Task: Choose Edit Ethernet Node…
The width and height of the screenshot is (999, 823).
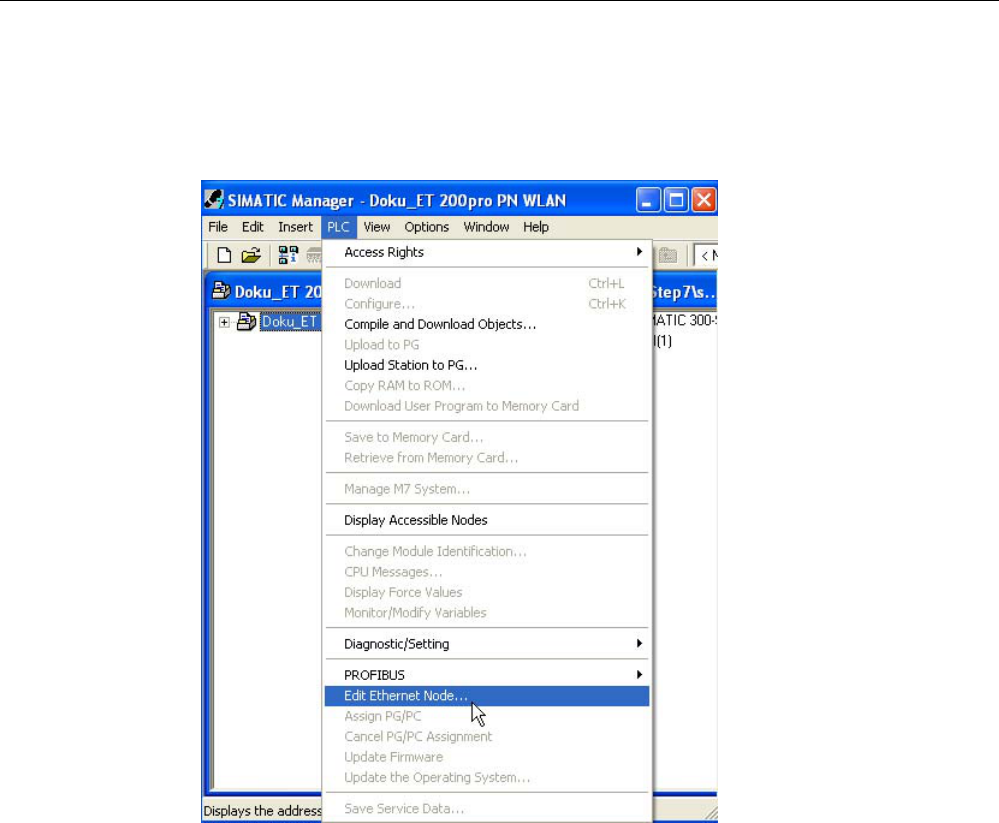Action: point(487,696)
